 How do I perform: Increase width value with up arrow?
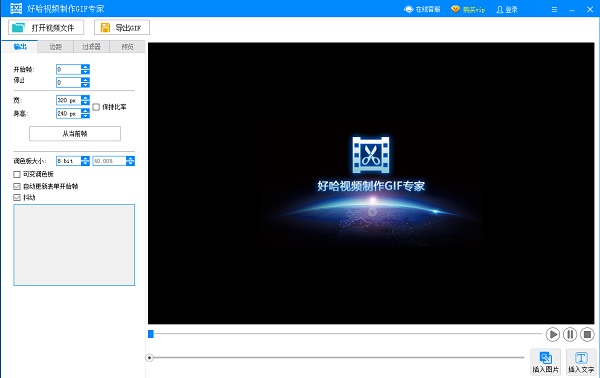85,98
